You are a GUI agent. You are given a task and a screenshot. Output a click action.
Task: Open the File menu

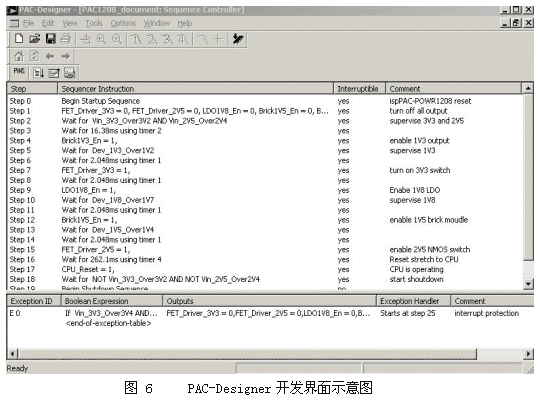(x=28, y=23)
